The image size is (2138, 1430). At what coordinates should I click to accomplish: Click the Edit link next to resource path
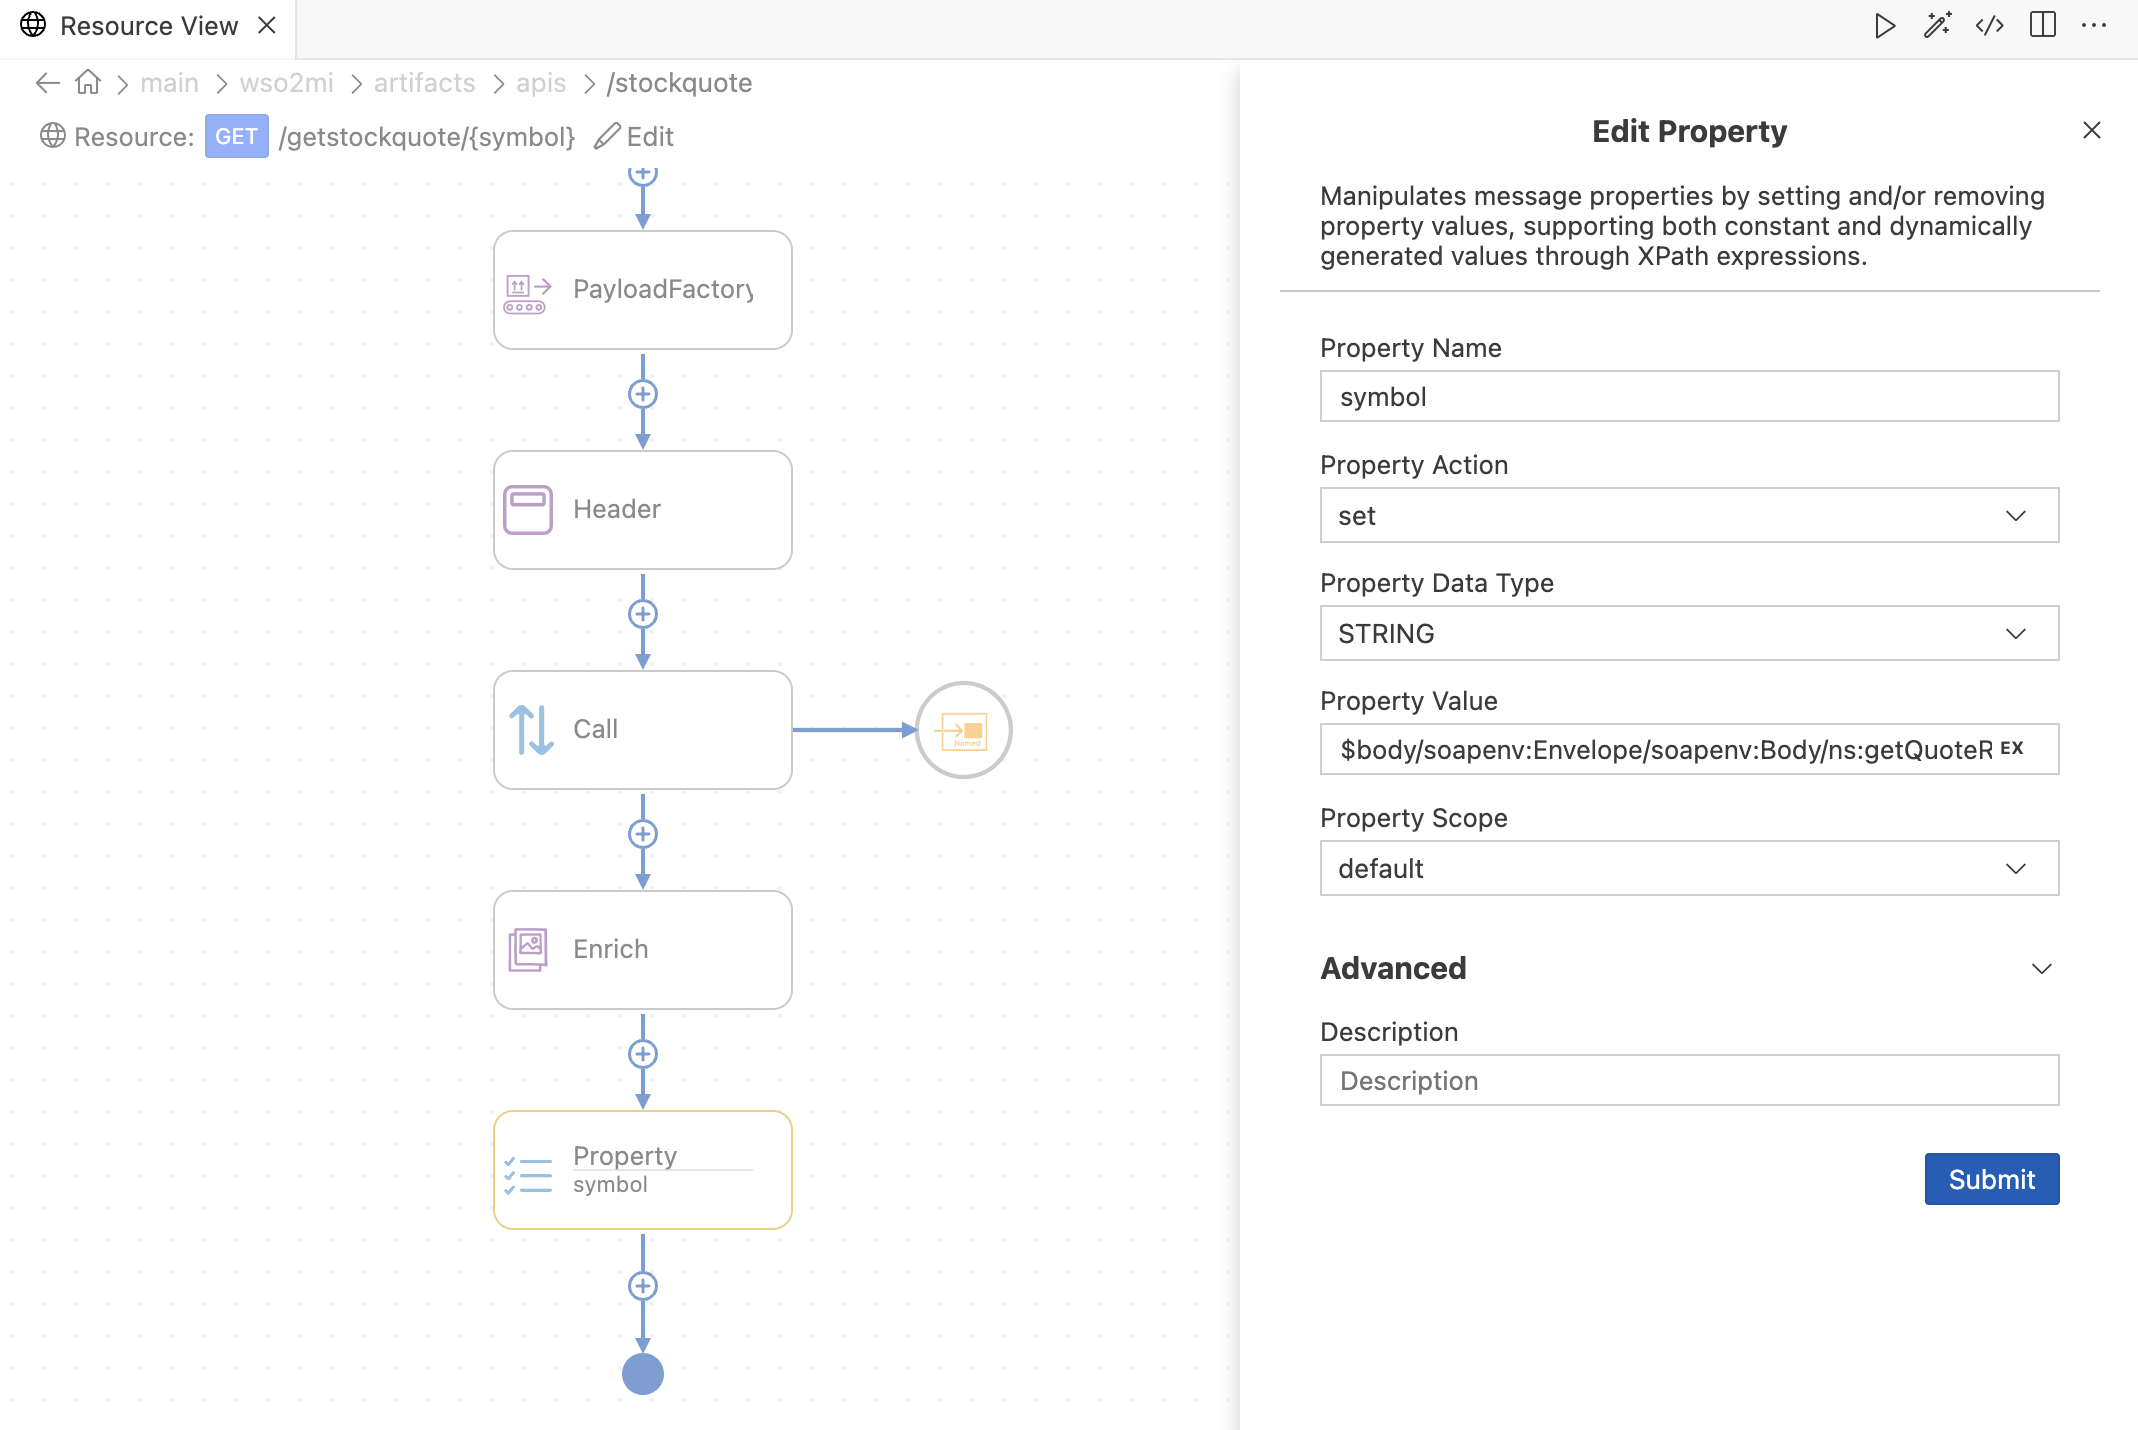click(x=650, y=136)
